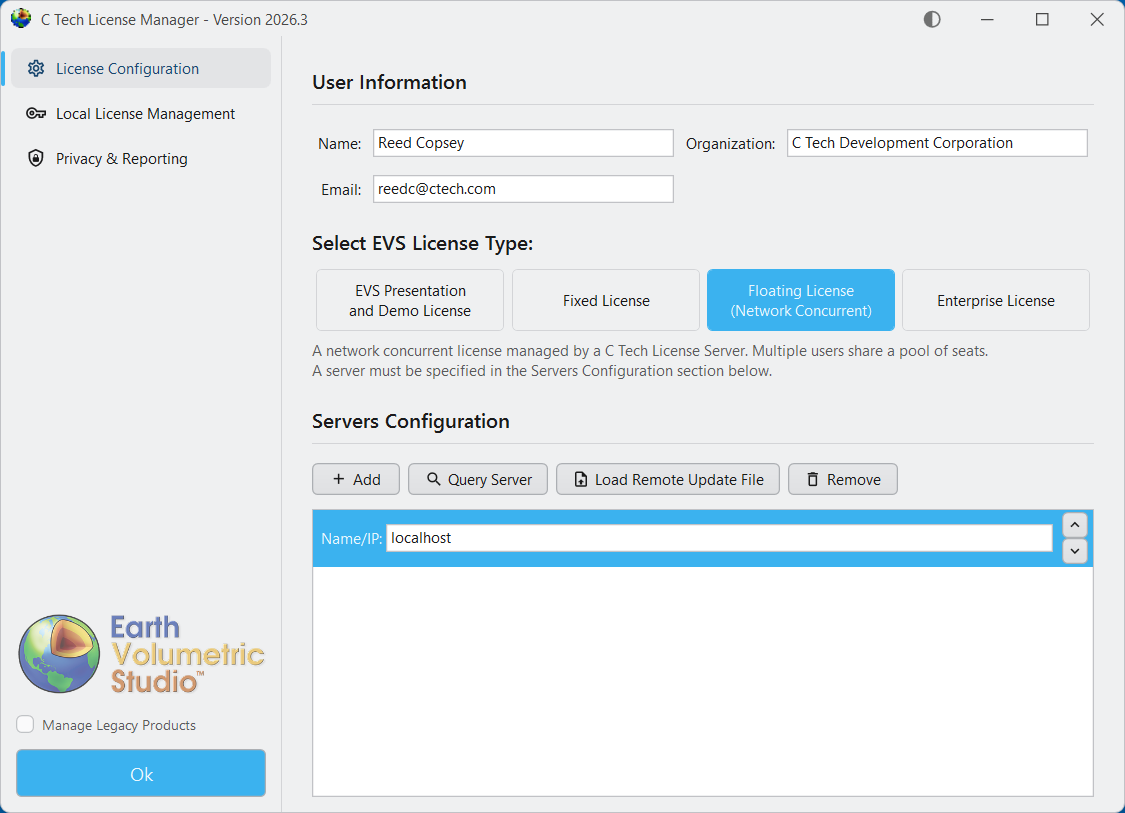Image resolution: width=1125 pixels, height=813 pixels.
Task: Switch to Local License Management
Action: click(145, 113)
